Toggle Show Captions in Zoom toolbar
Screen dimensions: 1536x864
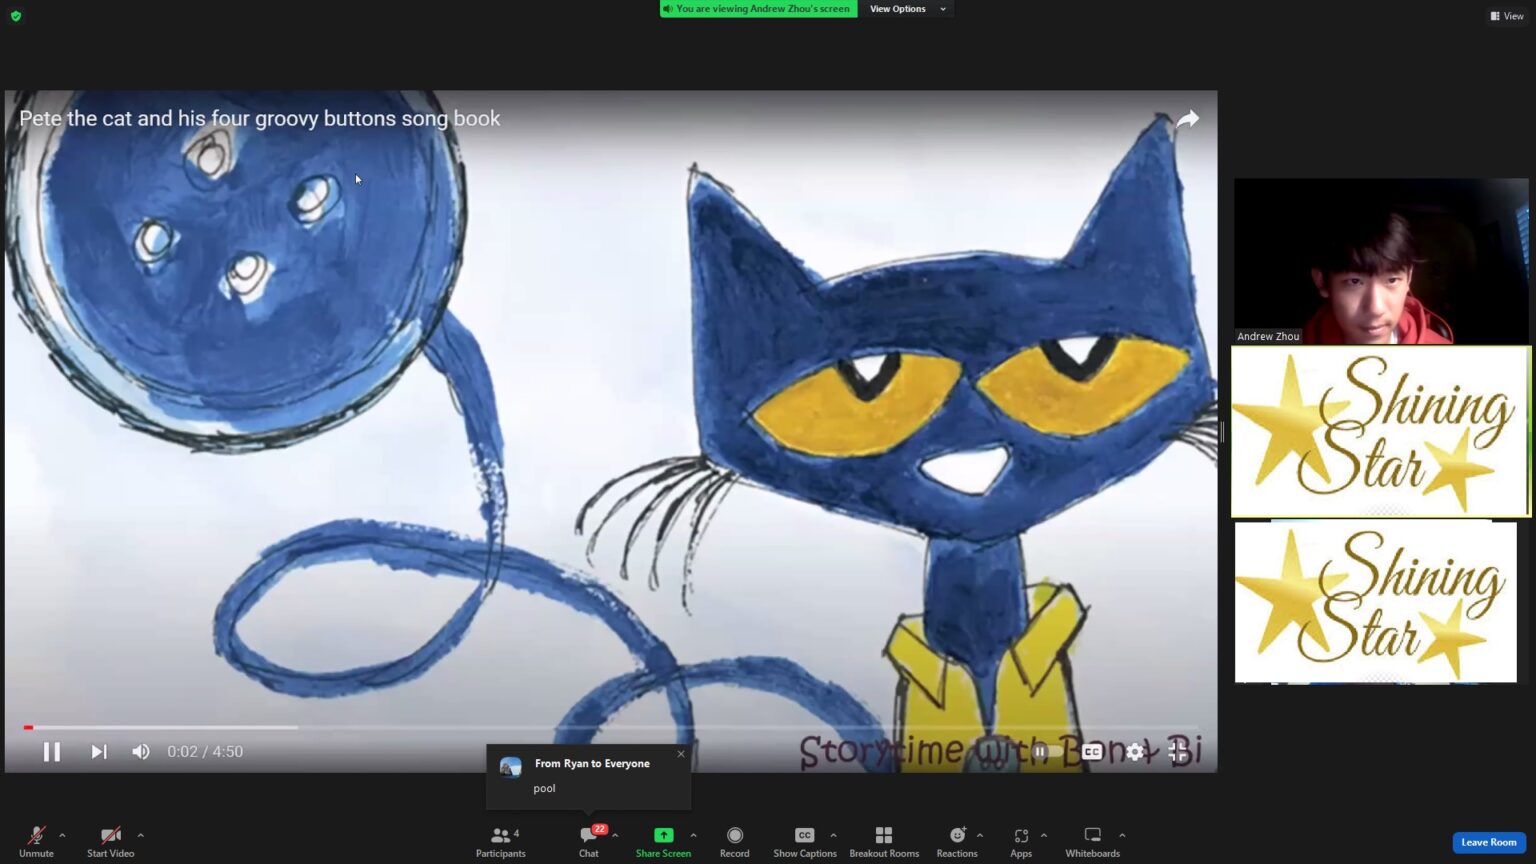click(804, 841)
